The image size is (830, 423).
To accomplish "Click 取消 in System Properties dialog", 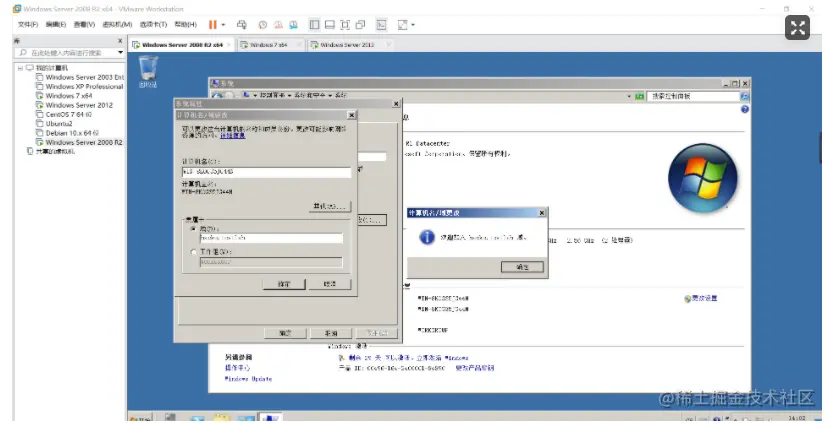I will 331,333.
